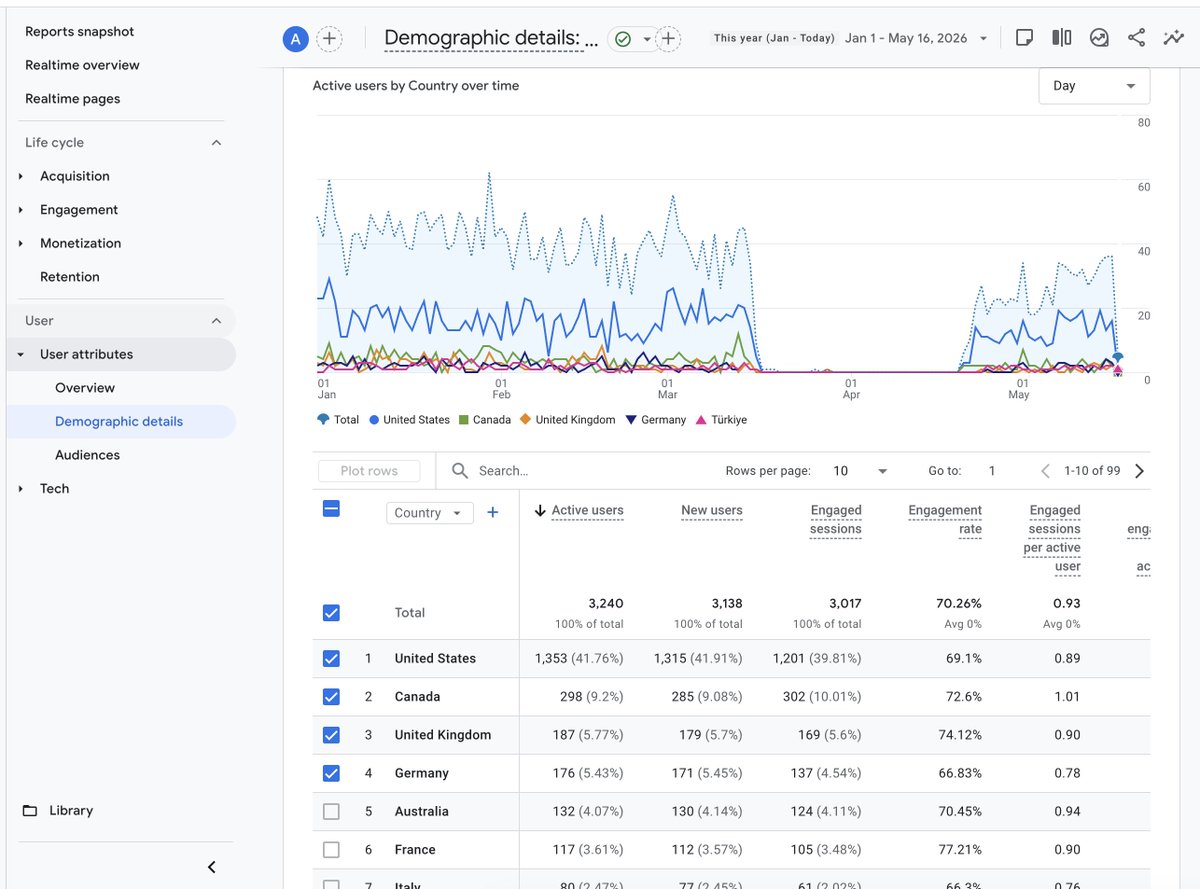Open the Country dimension dropdown
The height and width of the screenshot is (889, 1200).
pyautogui.click(x=429, y=513)
